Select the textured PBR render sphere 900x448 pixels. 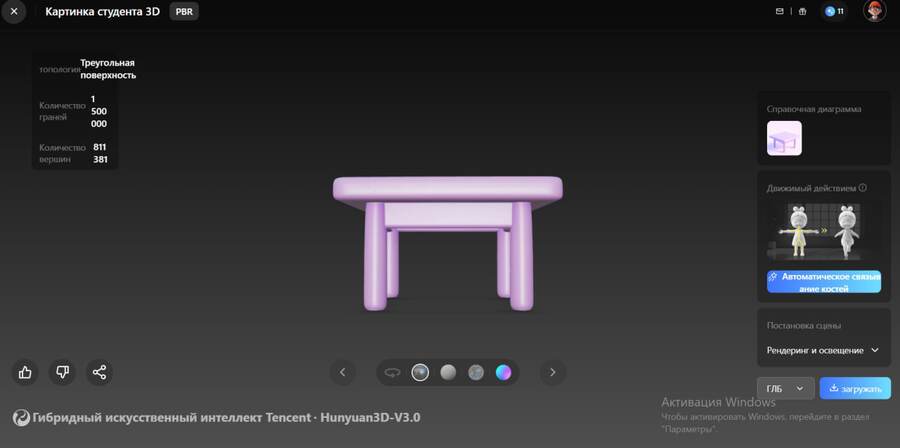pos(420,372)
